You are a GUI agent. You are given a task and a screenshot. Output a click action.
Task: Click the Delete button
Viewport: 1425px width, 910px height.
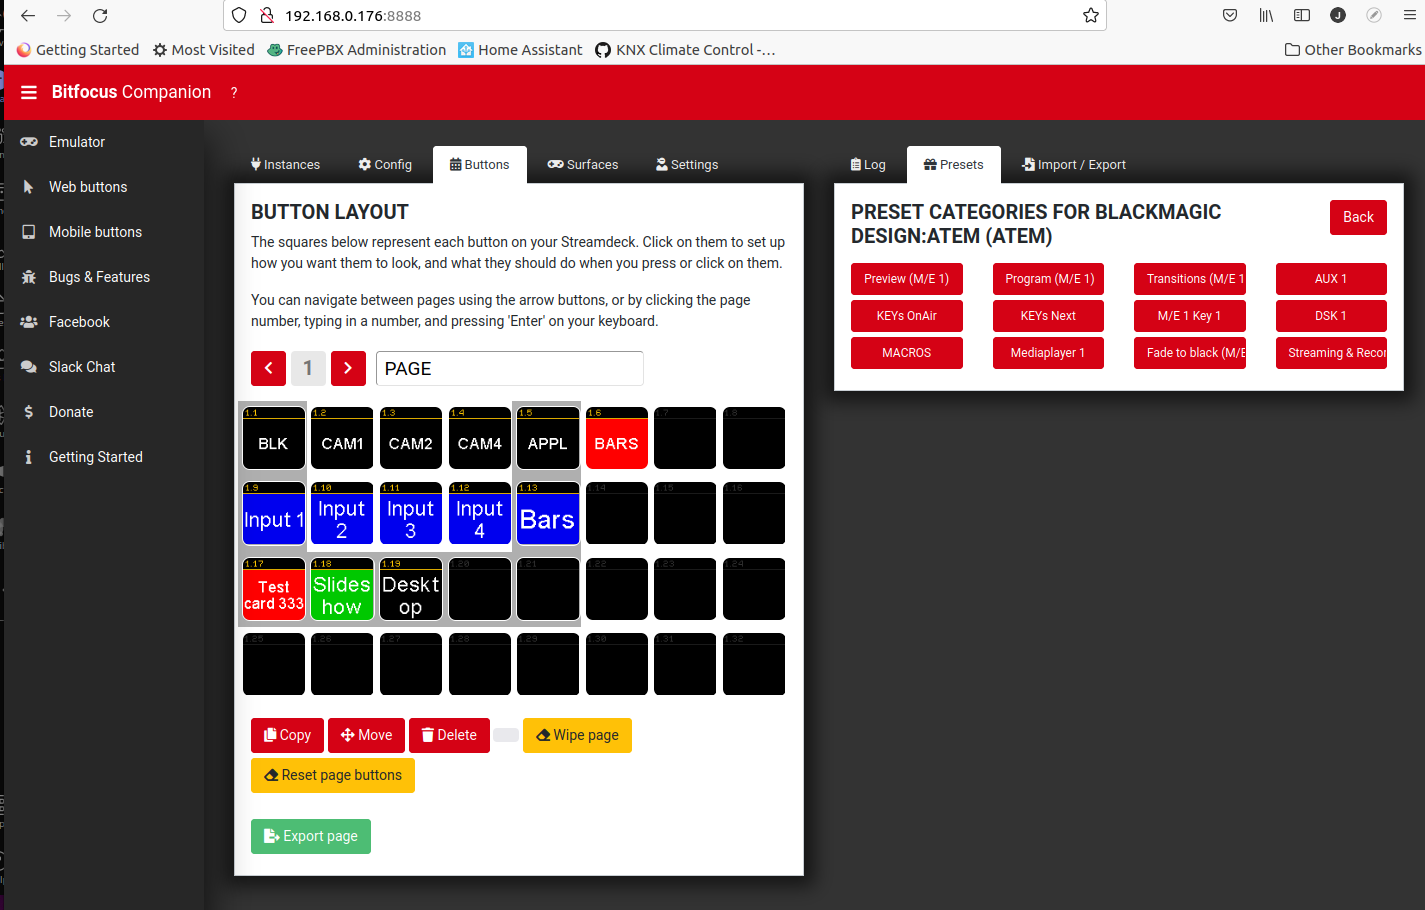(x=449, y=735)
